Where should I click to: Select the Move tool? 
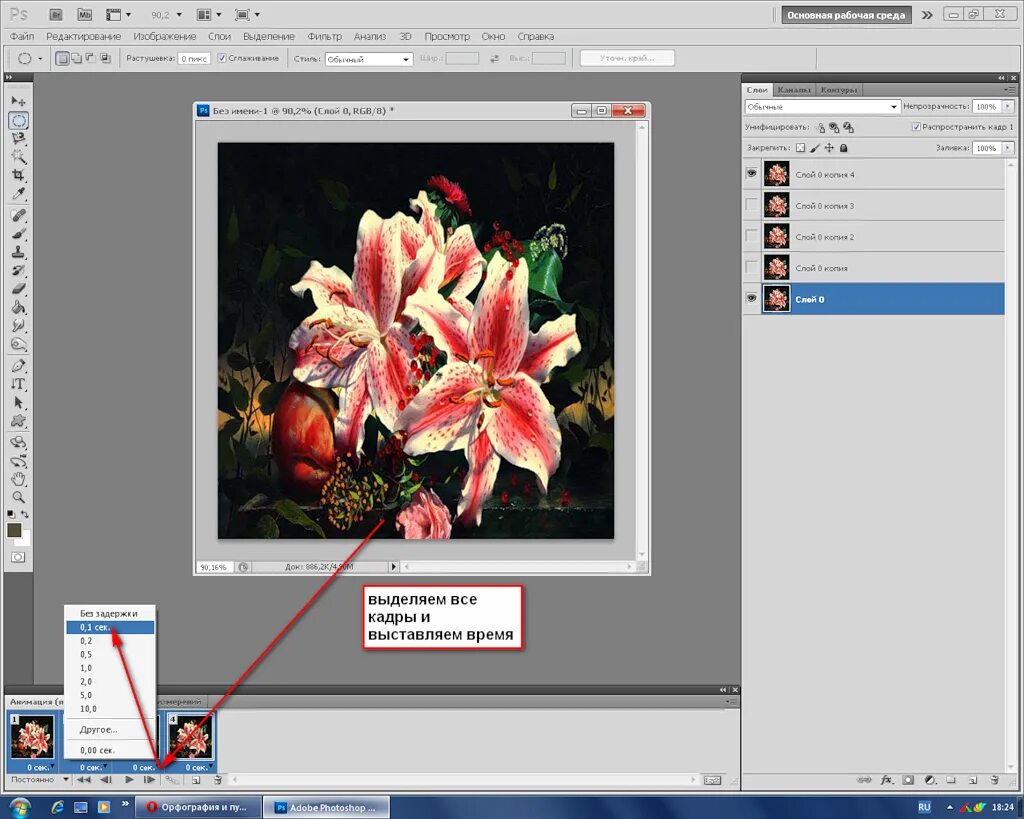click(x=18, y=101)
